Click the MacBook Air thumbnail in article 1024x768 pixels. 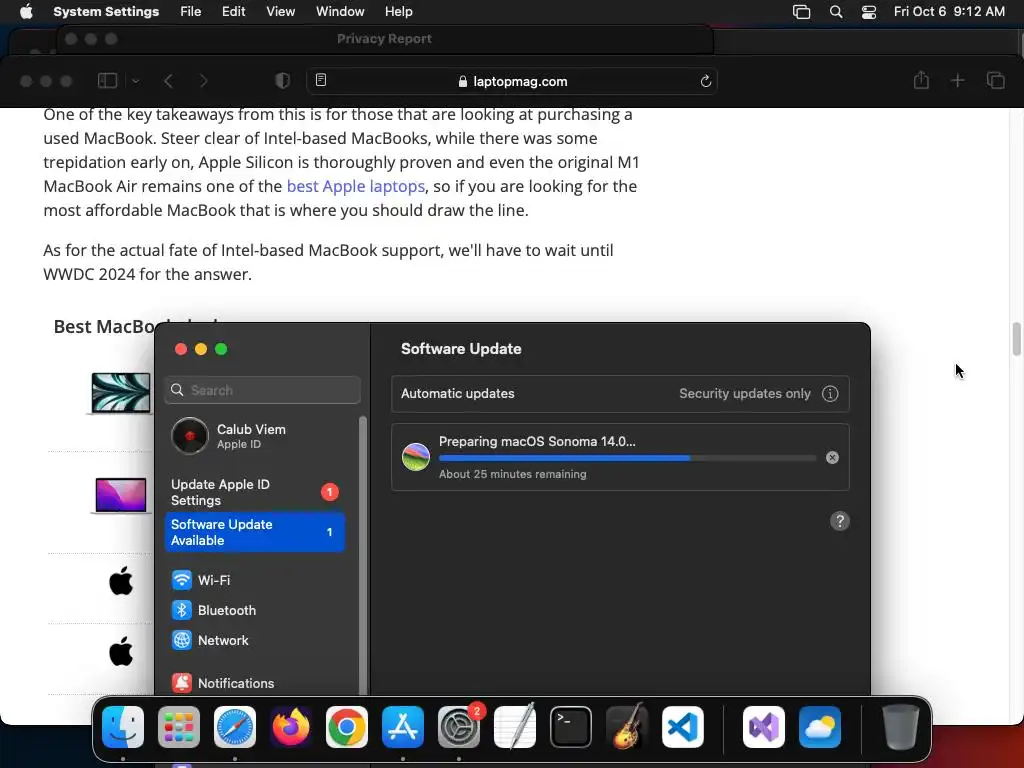121,392
